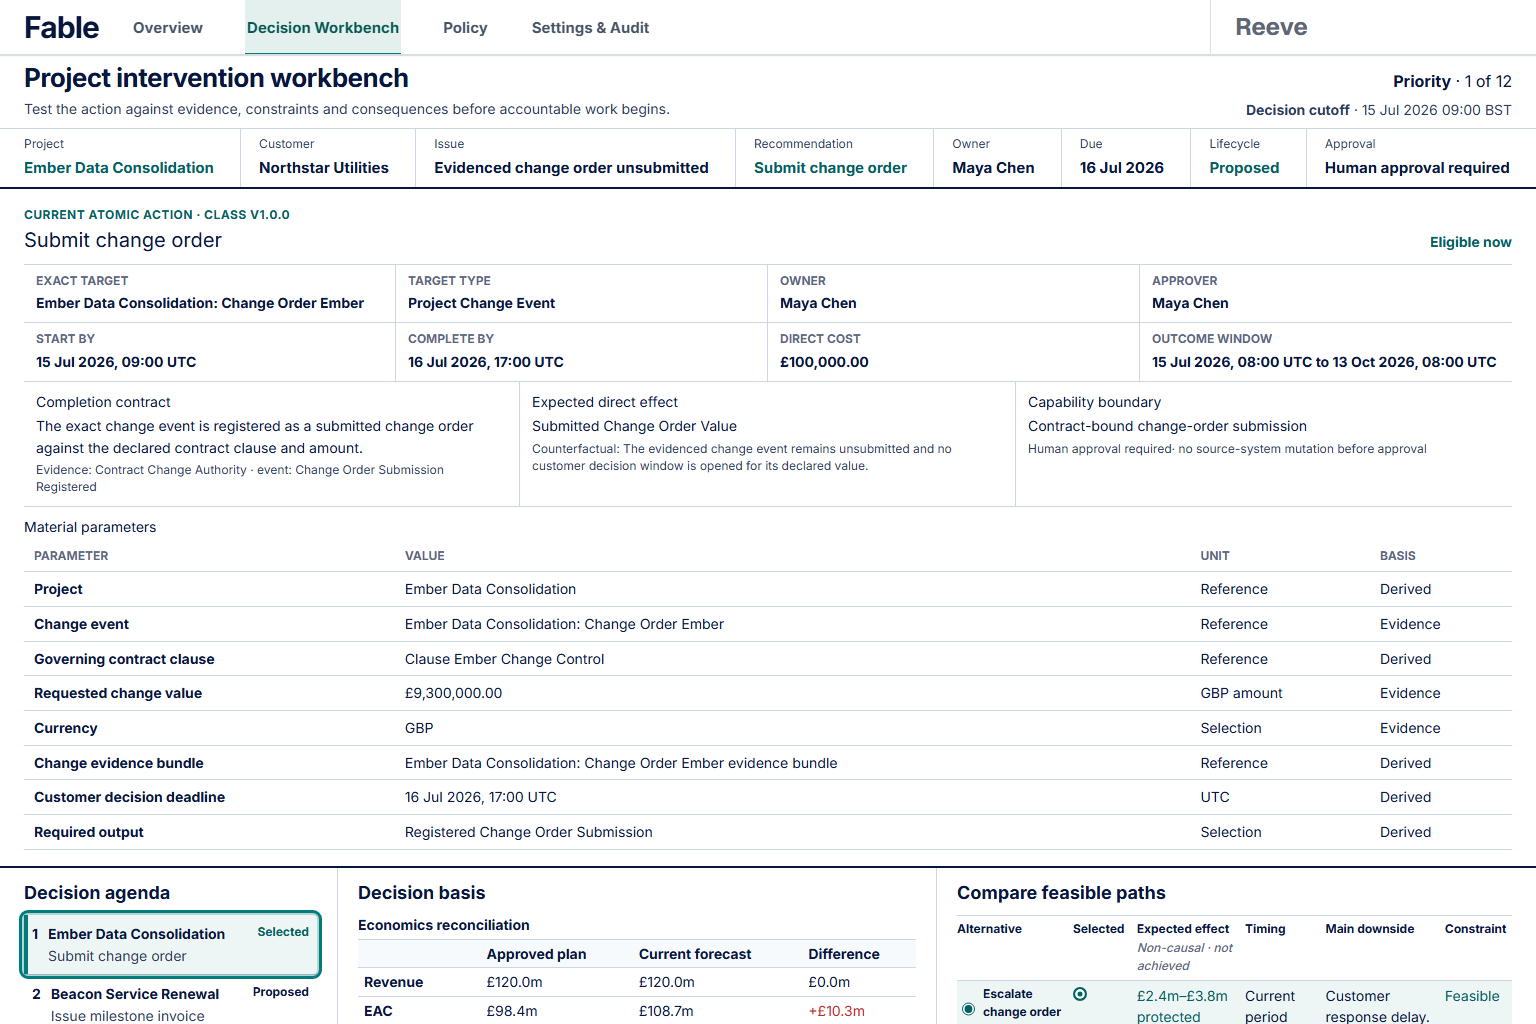This screenshot has height=1024, width=1536.
Task: Click the Outcome window date range
Action: [x=1324, y=362]
